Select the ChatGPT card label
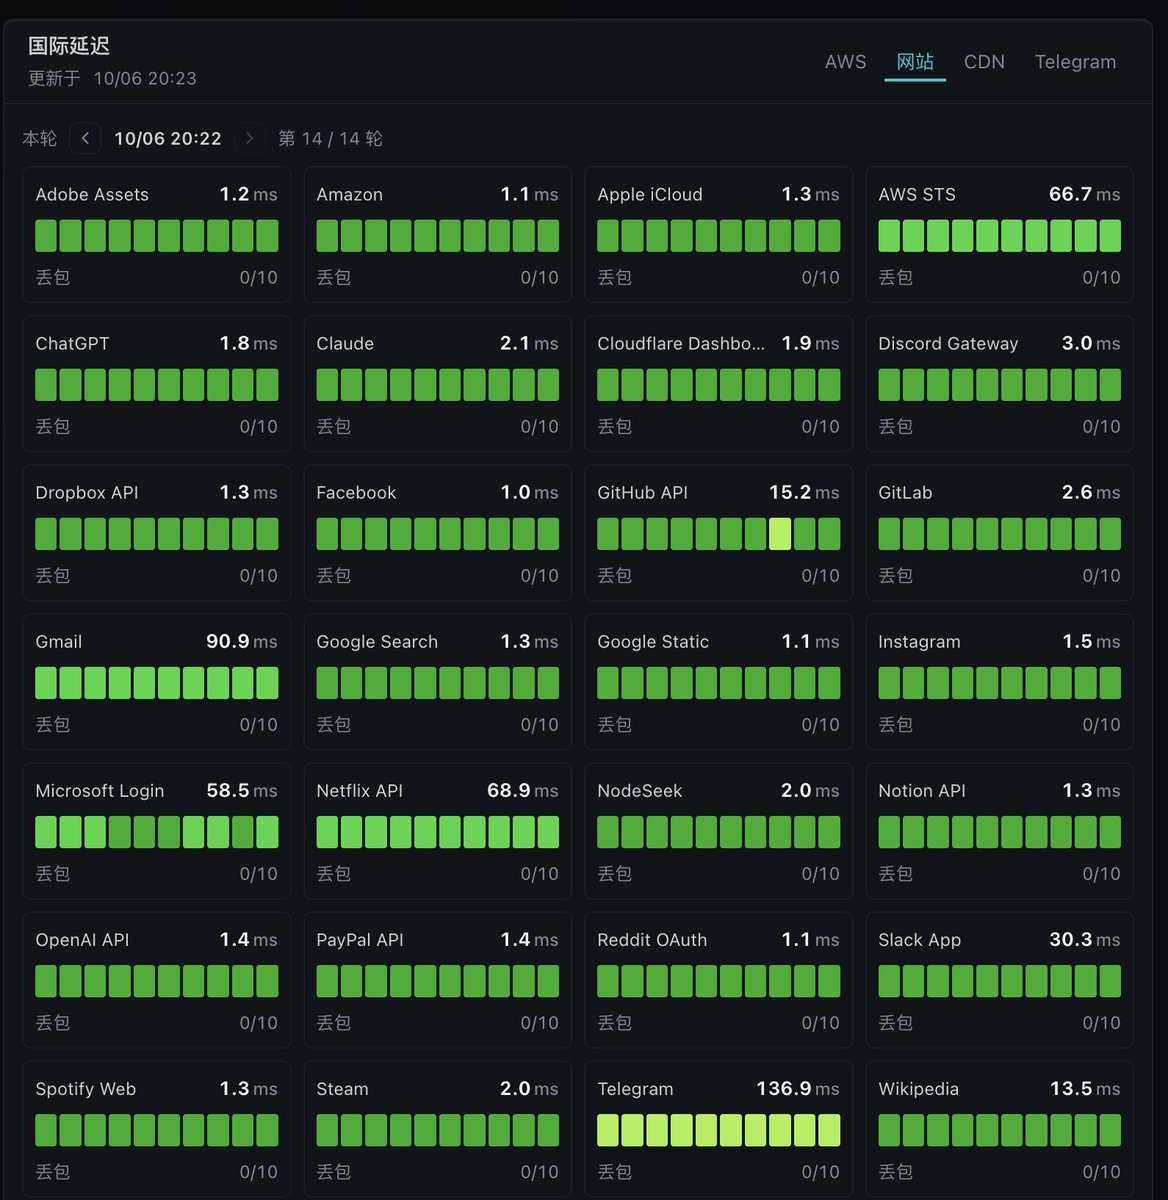The image size is (1168, 1200). click(x=73, y=344)
